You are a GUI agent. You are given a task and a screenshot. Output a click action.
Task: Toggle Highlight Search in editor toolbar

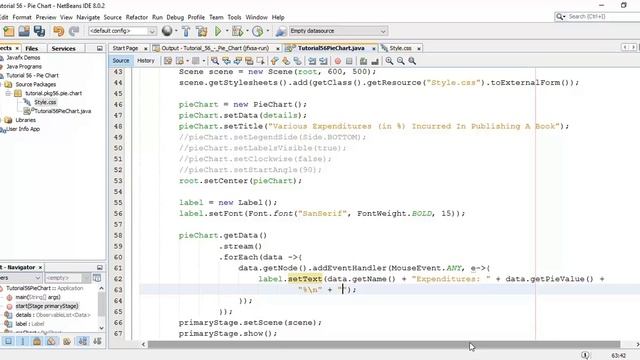tap(249, 61)
